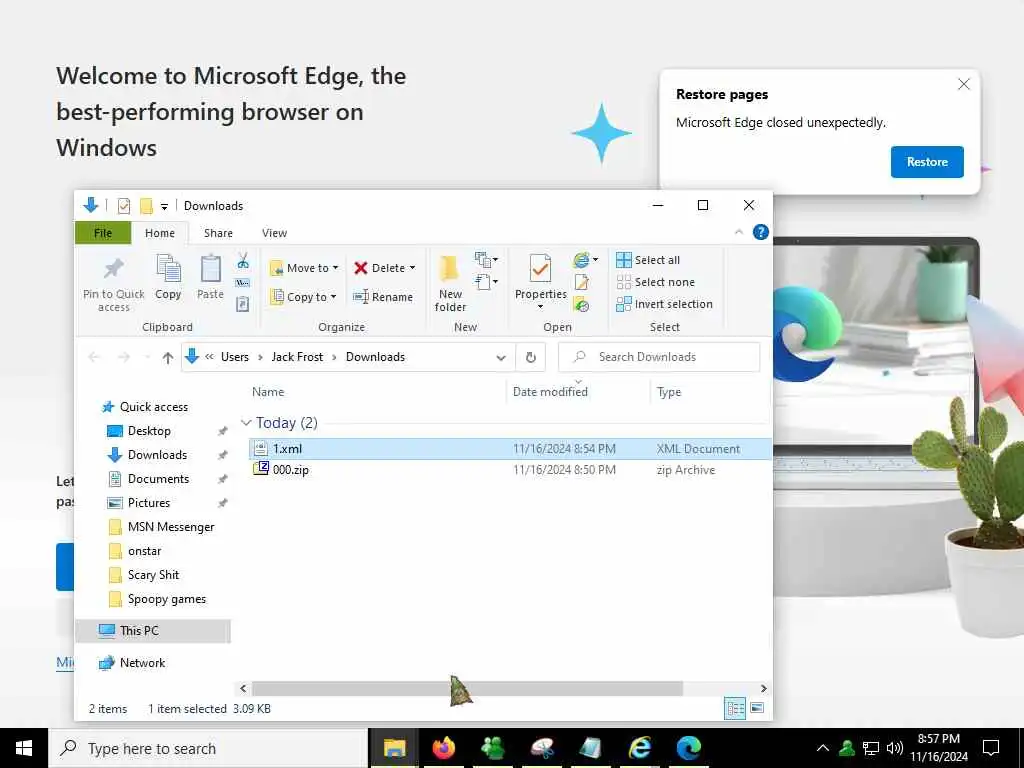Switch to Details view icon in the status bar
The image size is (1024, 768).
[735, 708]
